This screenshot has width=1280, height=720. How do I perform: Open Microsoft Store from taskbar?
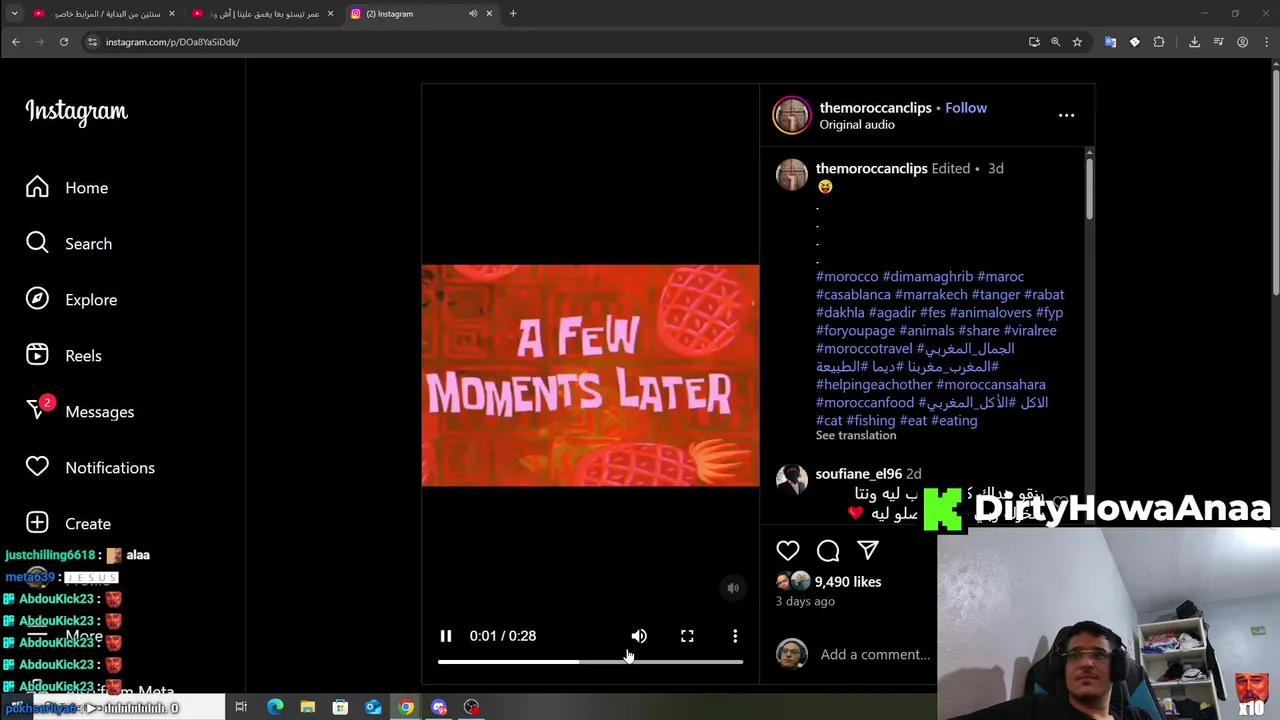click(x=340, y=707)
